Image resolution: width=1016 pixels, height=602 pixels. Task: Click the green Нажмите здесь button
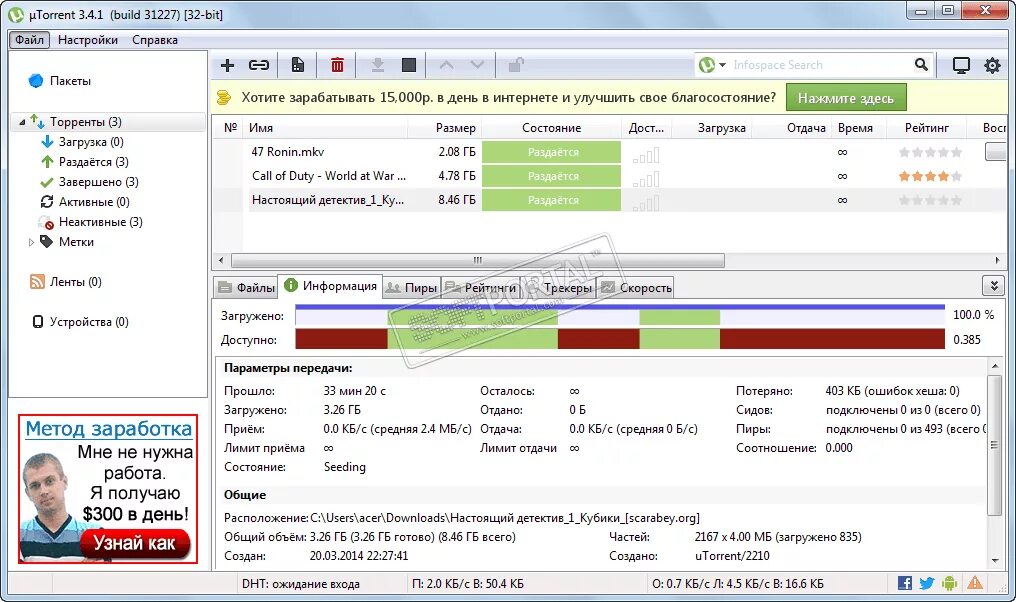click(x=846, y=98)
